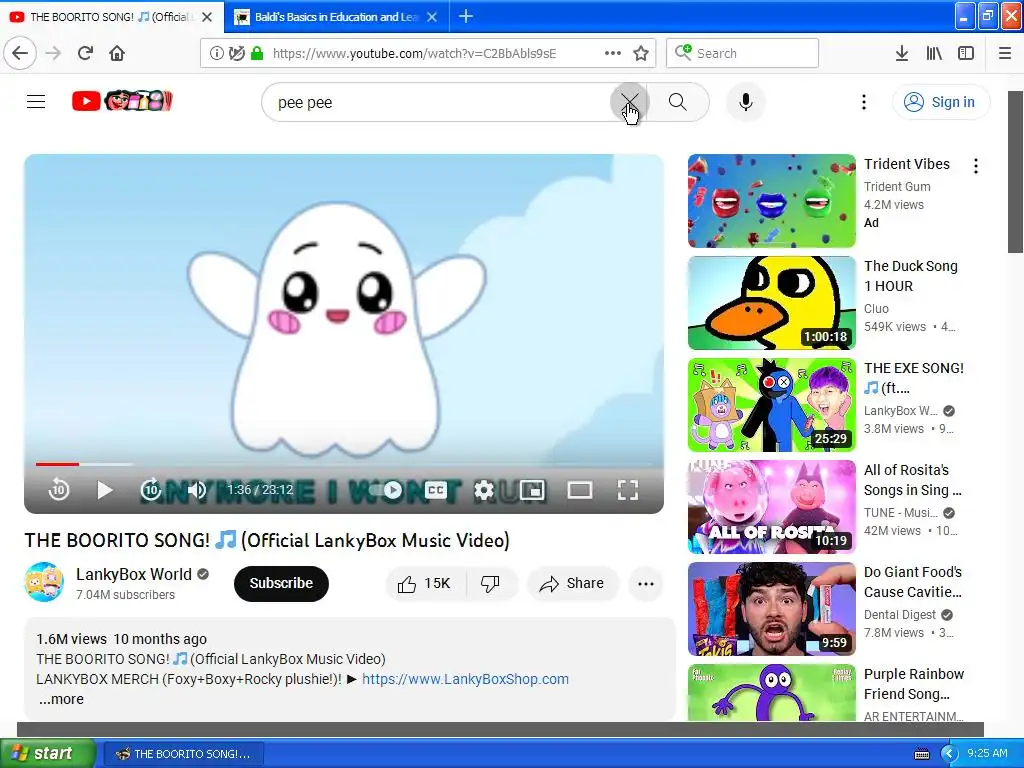1024x768 pixels.
Task: Open more actions menu beside Share
Action: click(x=646, y=583)
